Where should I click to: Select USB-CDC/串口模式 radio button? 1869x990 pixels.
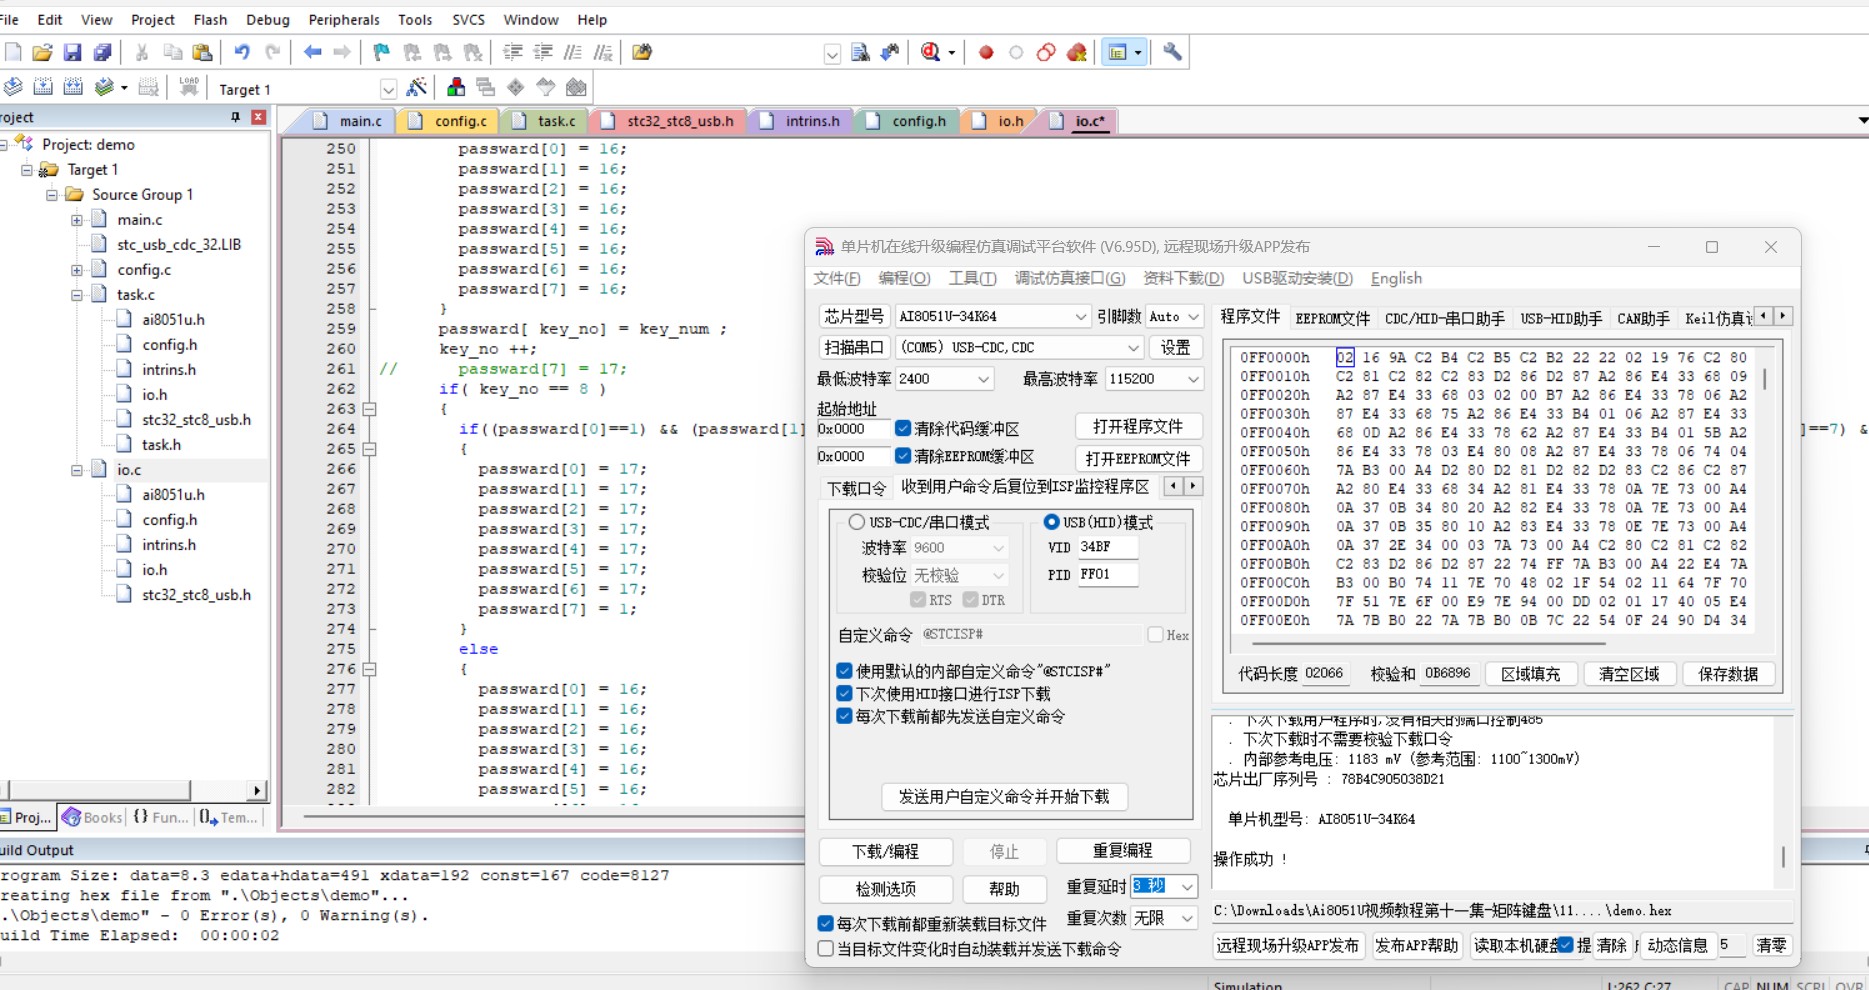point(857,522)
